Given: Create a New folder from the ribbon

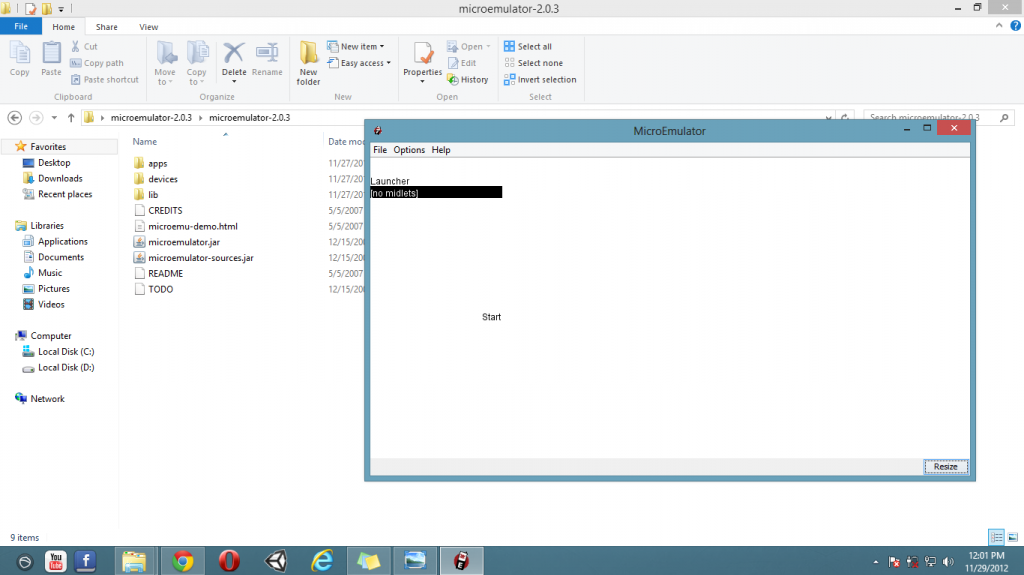Looking at the screenshot, I should [309, 60].
